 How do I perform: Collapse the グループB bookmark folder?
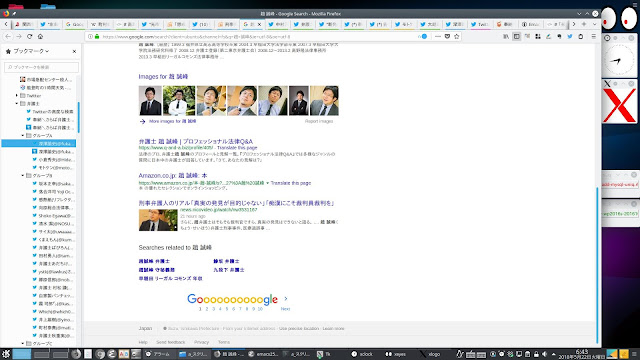23,175
